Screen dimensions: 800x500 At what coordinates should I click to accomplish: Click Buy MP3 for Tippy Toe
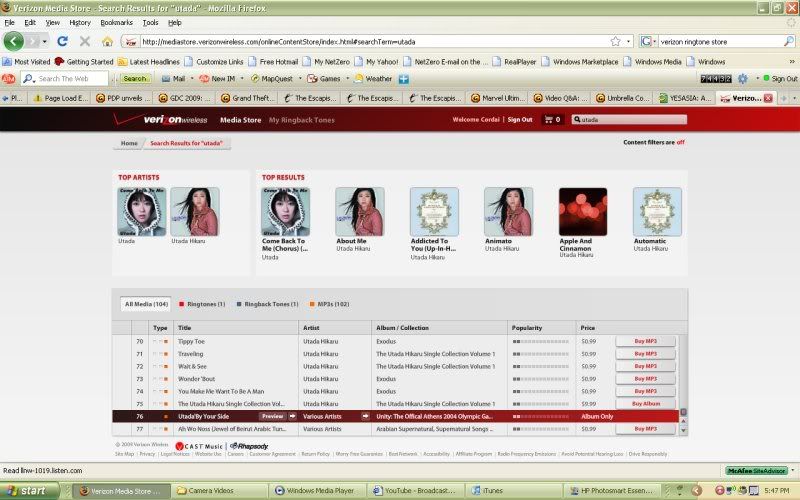click(x=645, y=341)
